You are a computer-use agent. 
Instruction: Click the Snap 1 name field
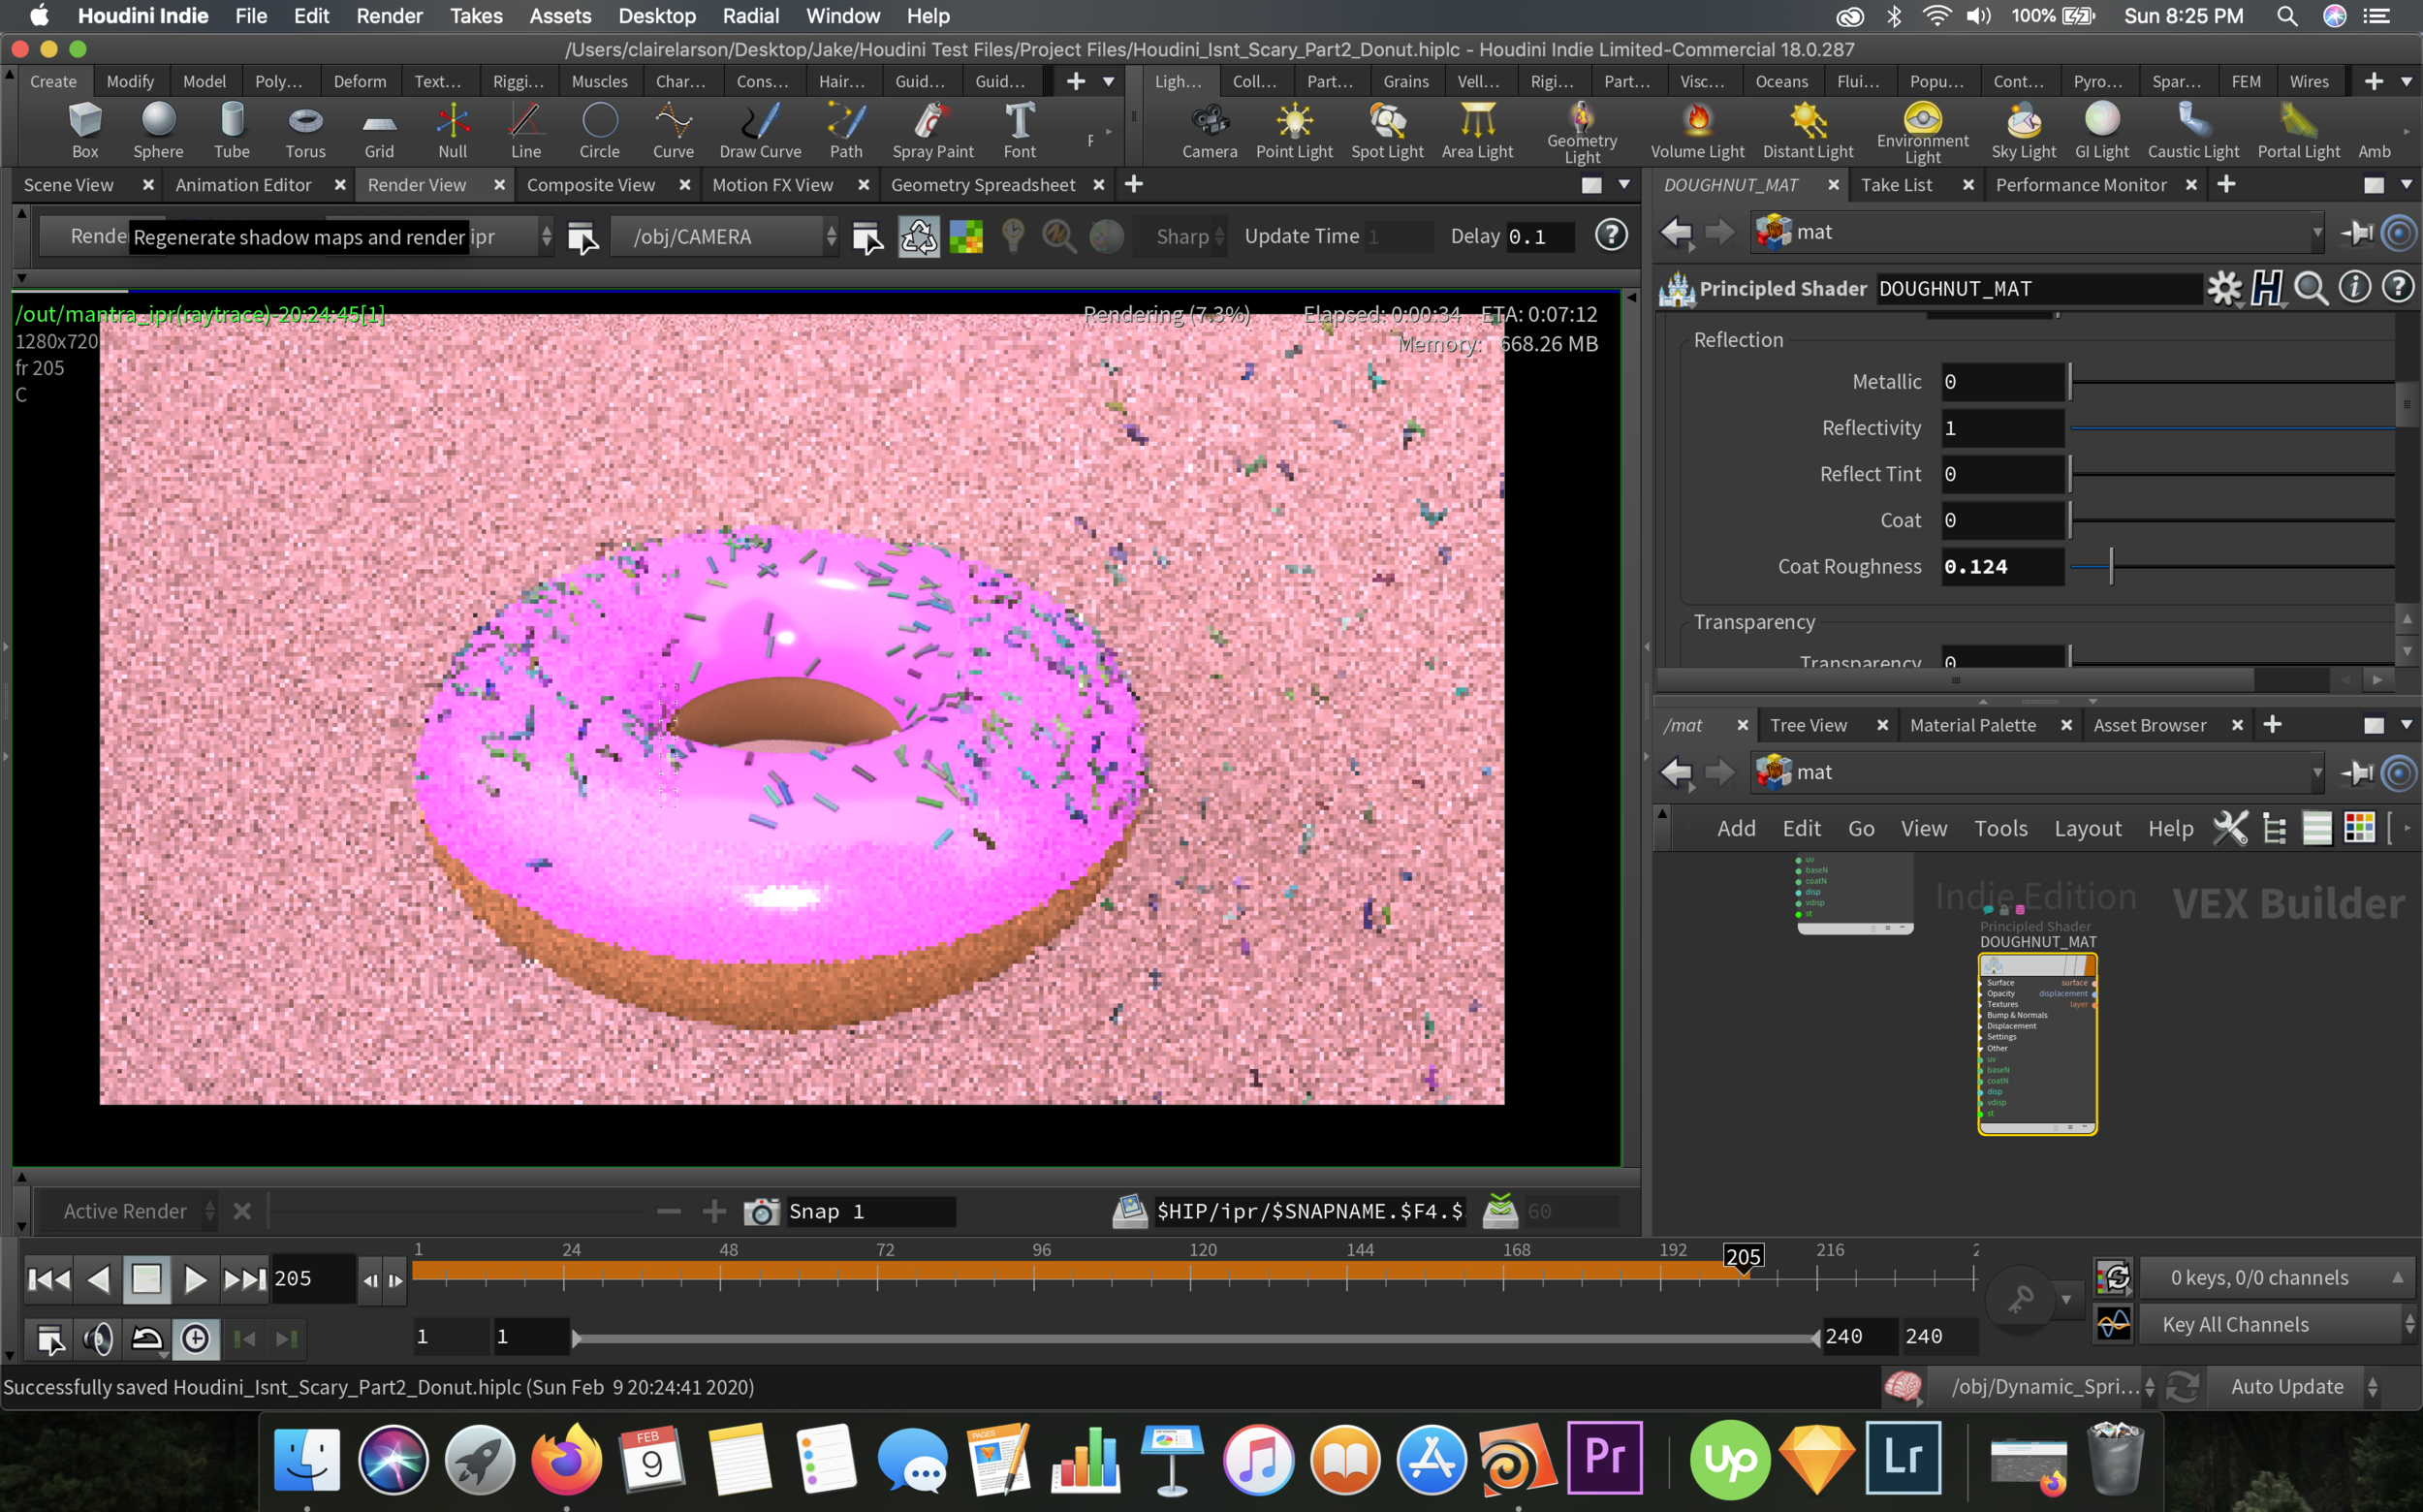point(870,1211)
